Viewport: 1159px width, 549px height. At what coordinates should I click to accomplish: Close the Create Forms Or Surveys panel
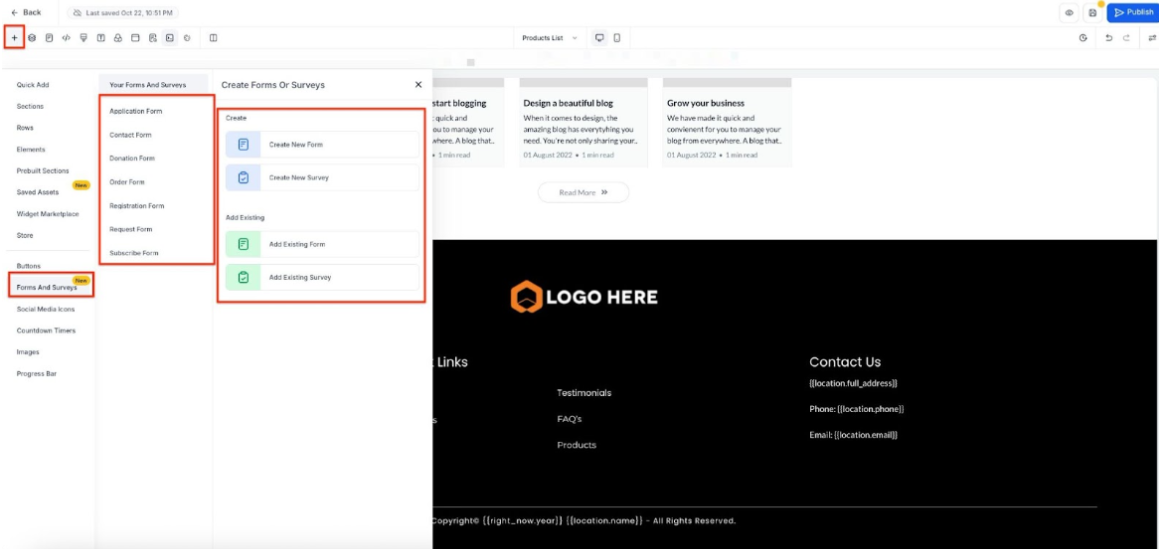click(418, 85)
